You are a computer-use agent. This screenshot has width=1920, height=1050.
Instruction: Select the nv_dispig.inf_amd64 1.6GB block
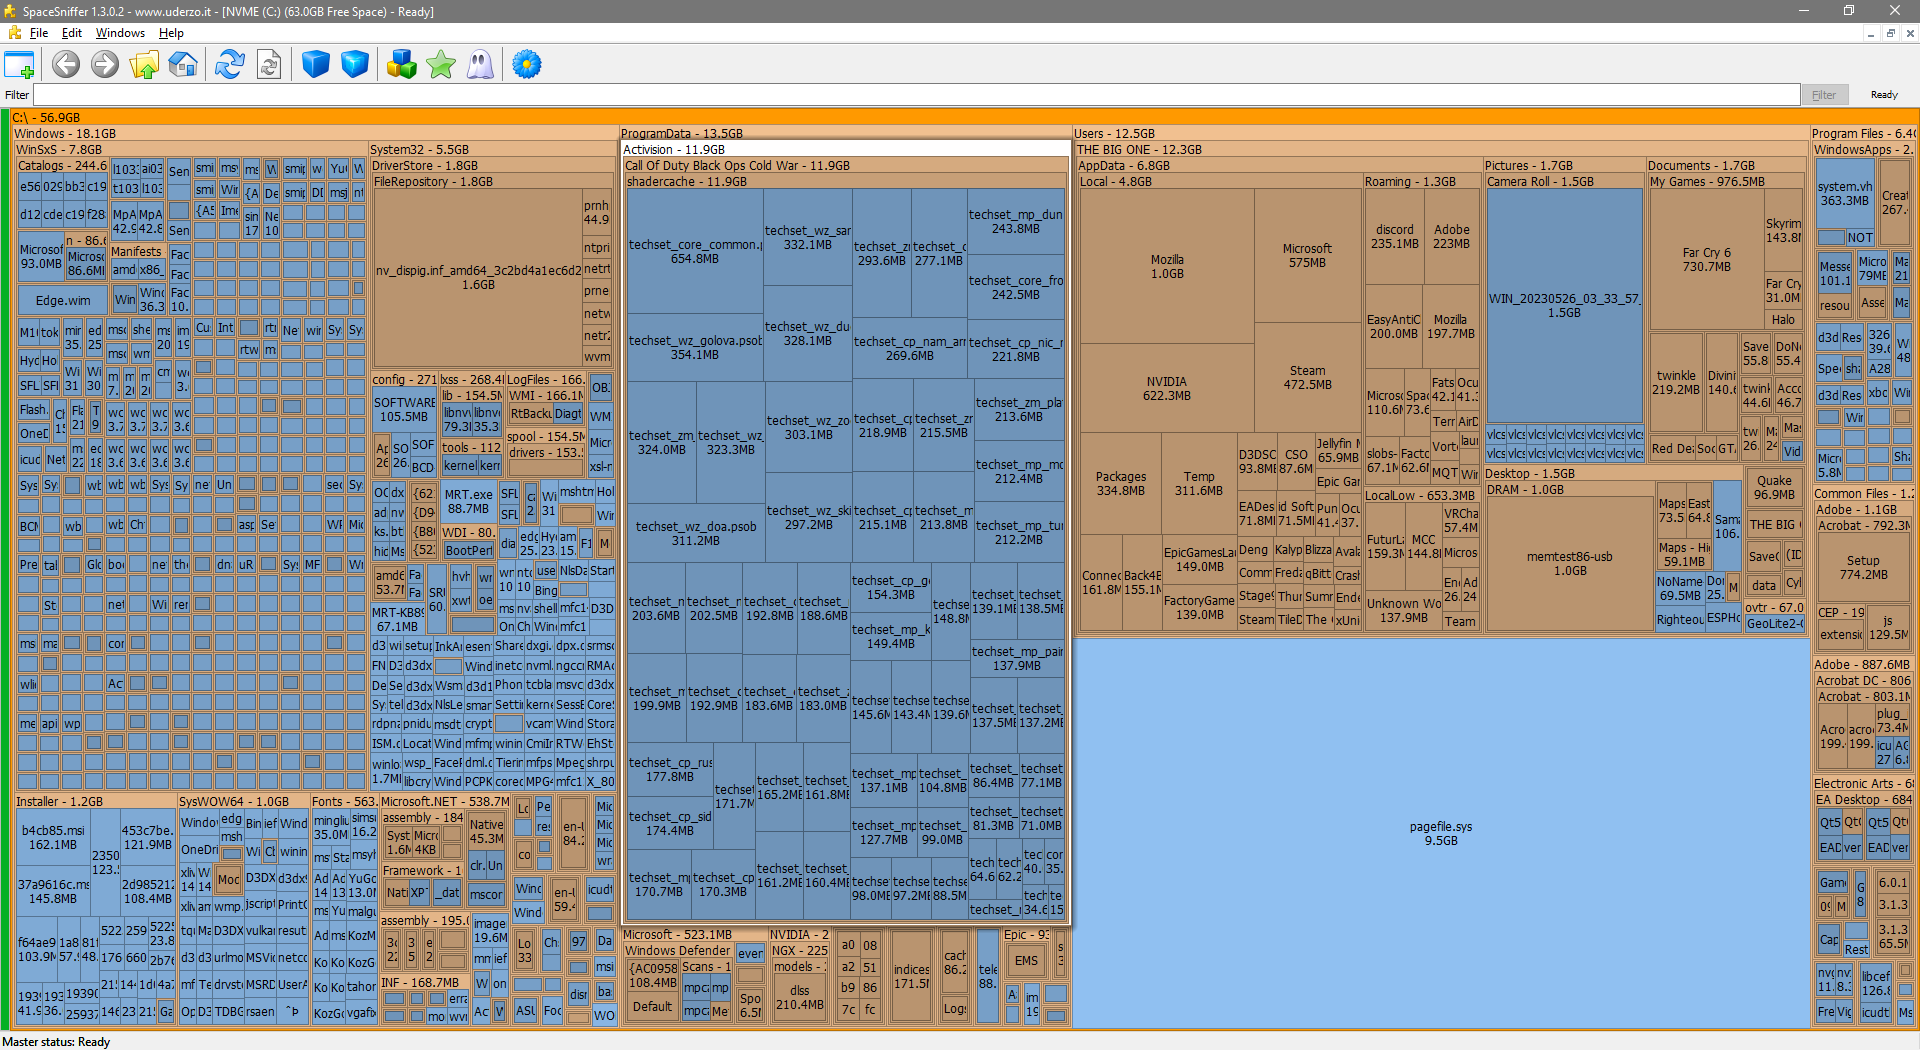pyautogui.click(x=478, y=277)
